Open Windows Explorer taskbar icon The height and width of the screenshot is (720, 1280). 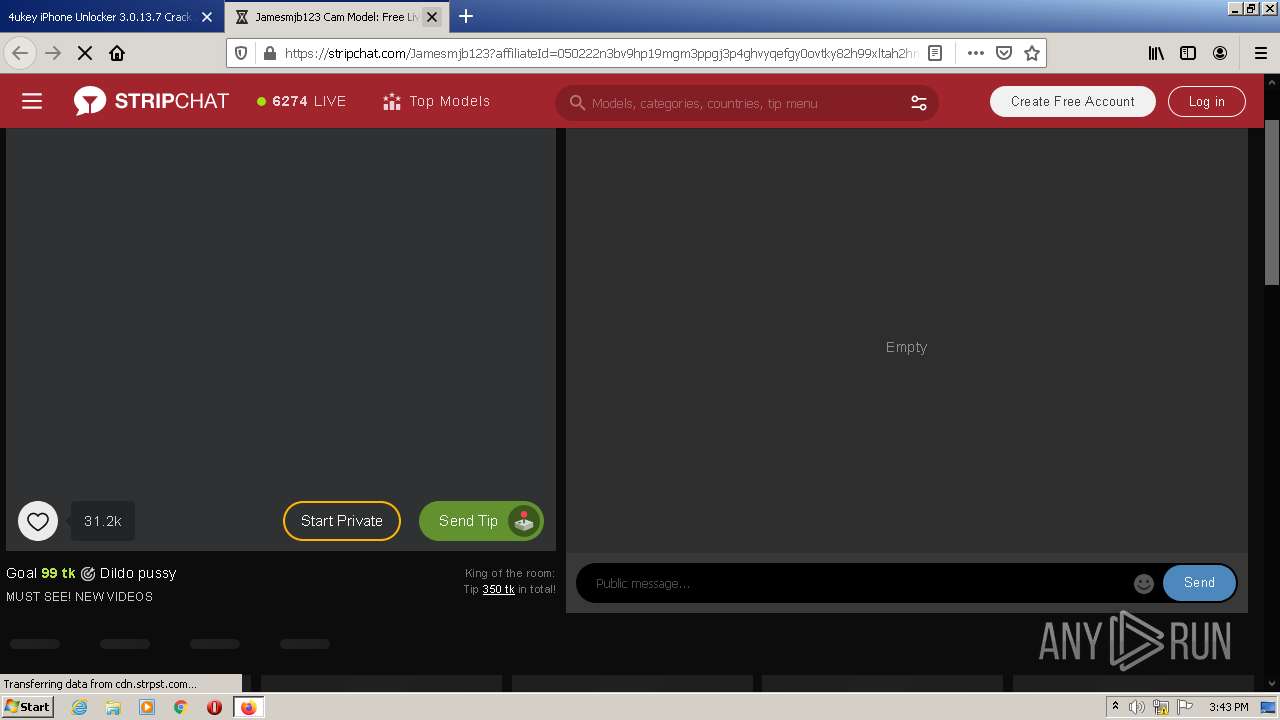pyautogui.click(x=113, y=707)
